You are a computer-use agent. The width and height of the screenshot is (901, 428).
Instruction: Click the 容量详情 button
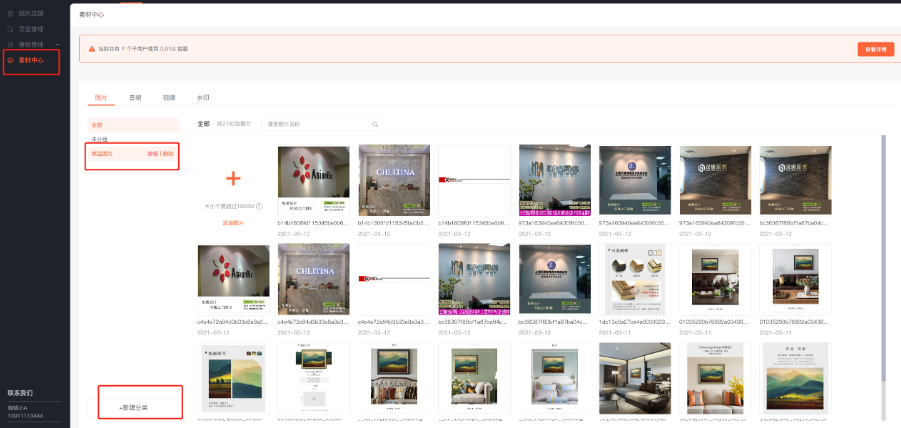pyautogui.click(x=875, y=49)
